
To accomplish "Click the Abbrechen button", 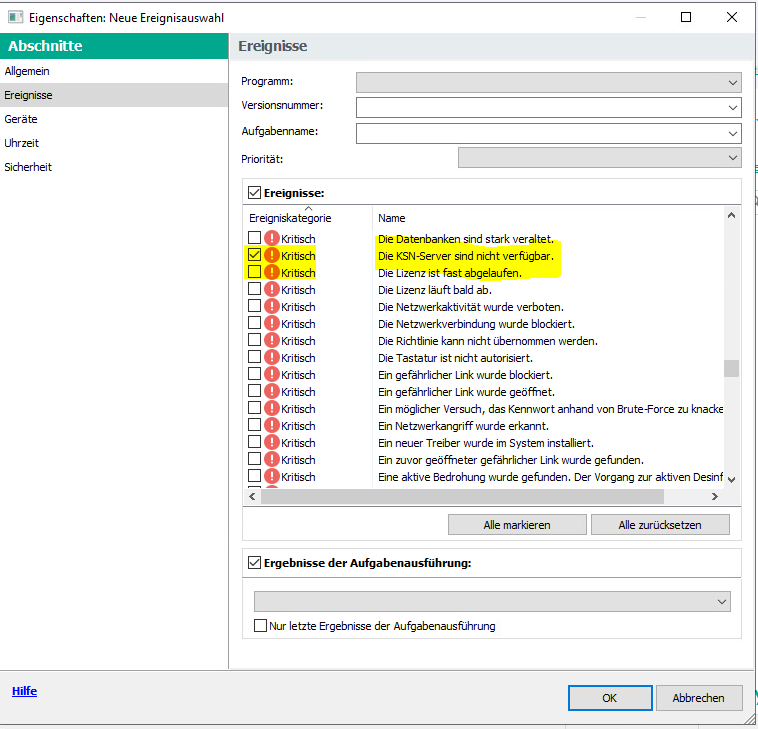I will point(699,698).
